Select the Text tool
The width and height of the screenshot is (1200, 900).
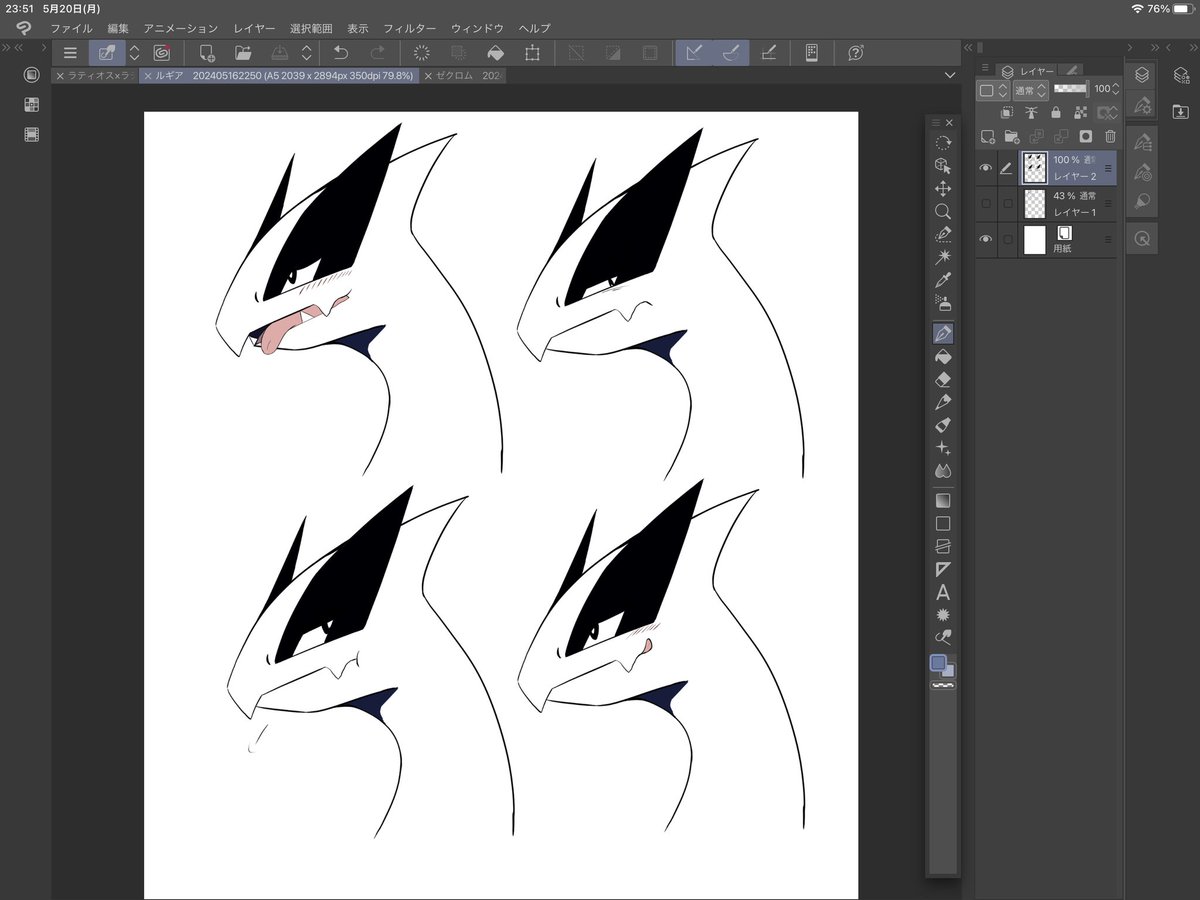coord(942,593)
